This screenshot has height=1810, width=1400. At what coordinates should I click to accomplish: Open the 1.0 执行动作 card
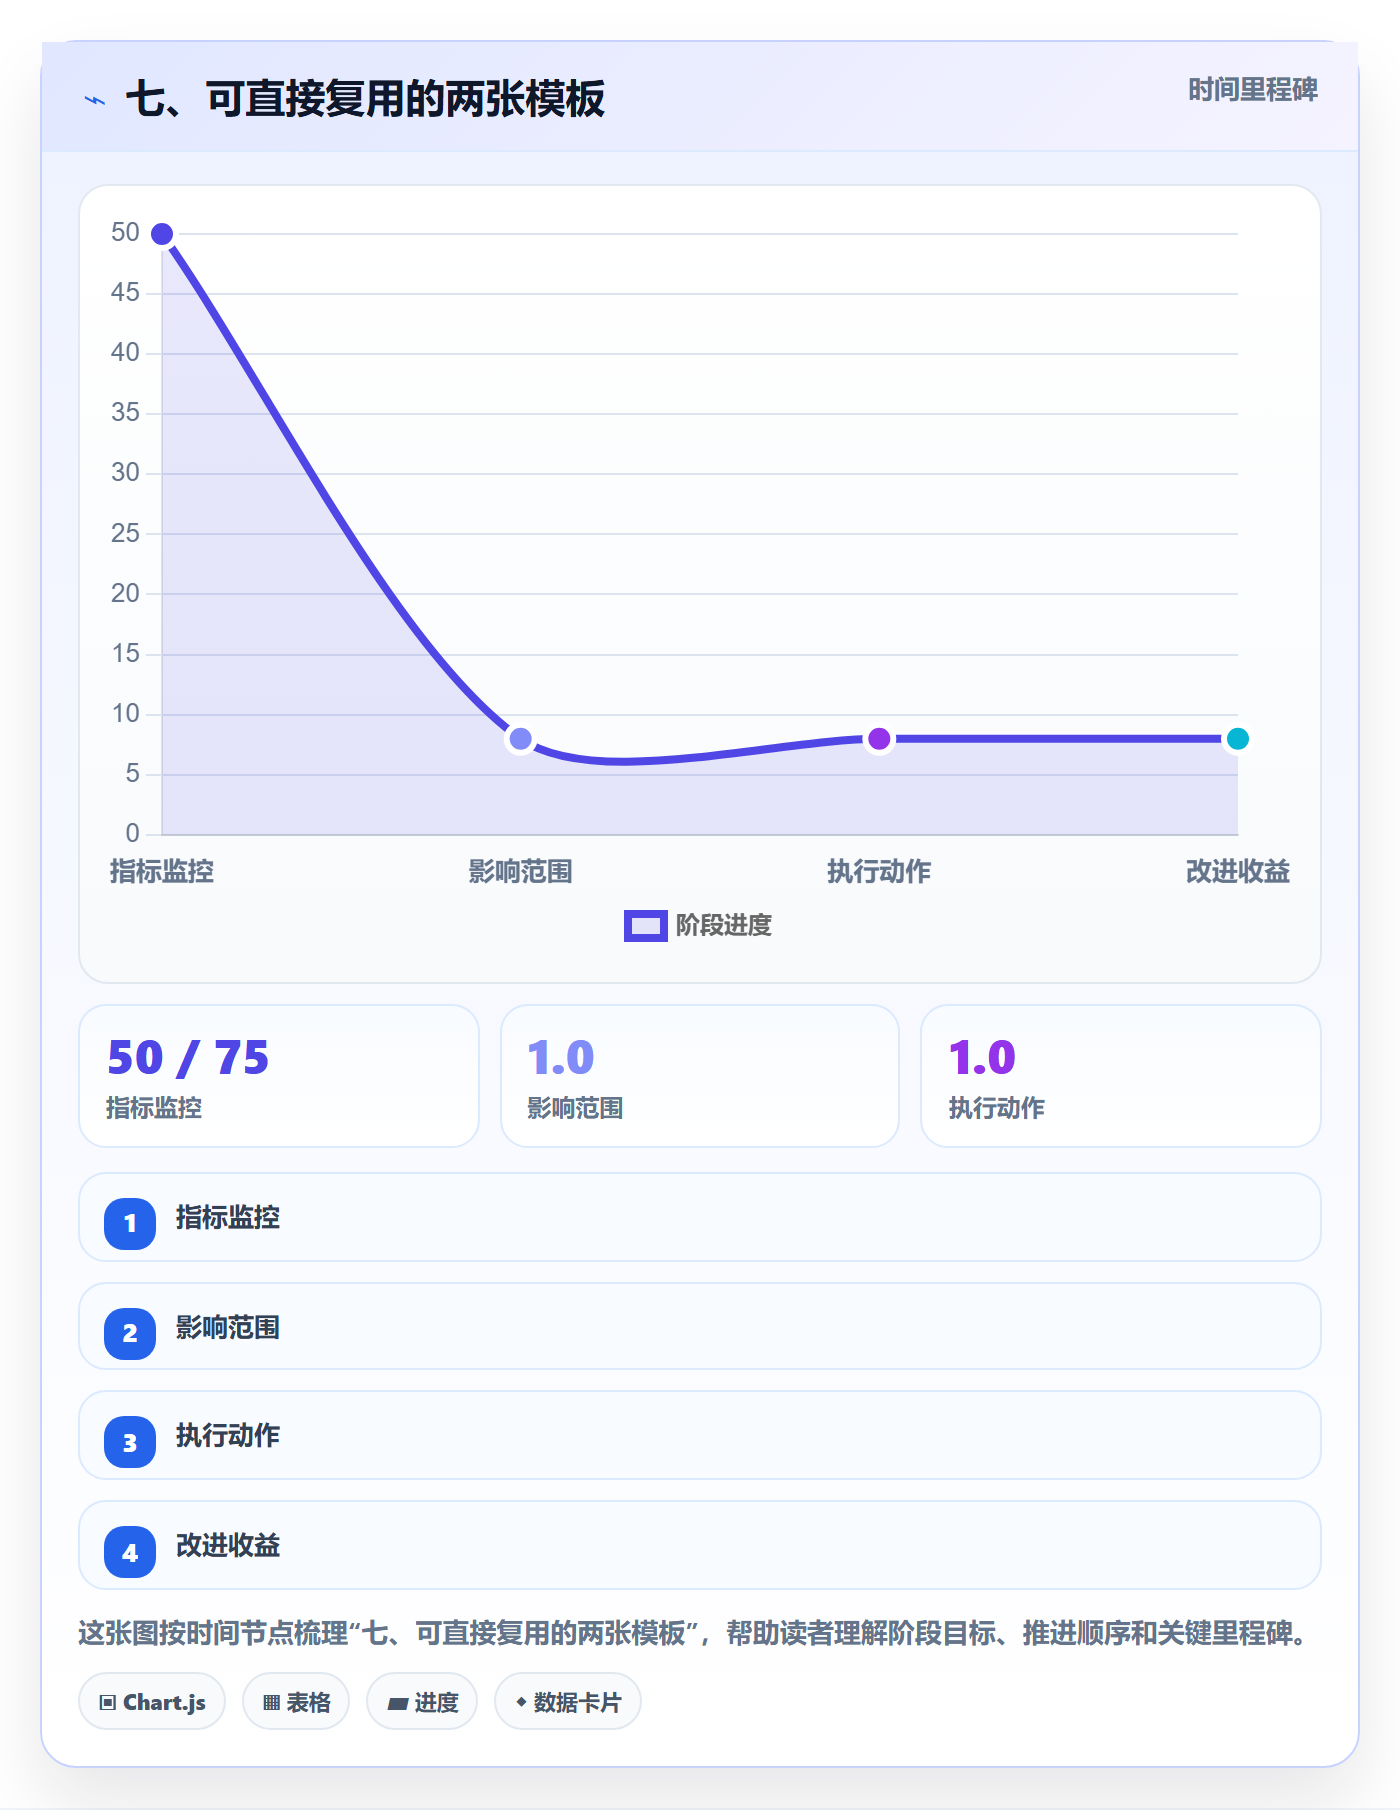click(x=1121, y=1076)
